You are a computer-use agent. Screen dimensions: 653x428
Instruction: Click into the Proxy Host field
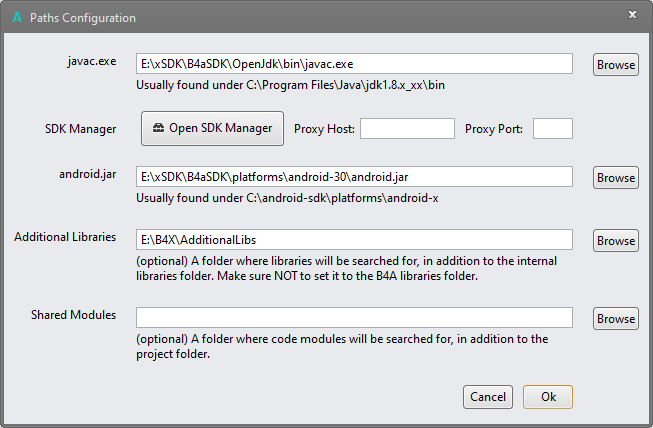point(407,129)
